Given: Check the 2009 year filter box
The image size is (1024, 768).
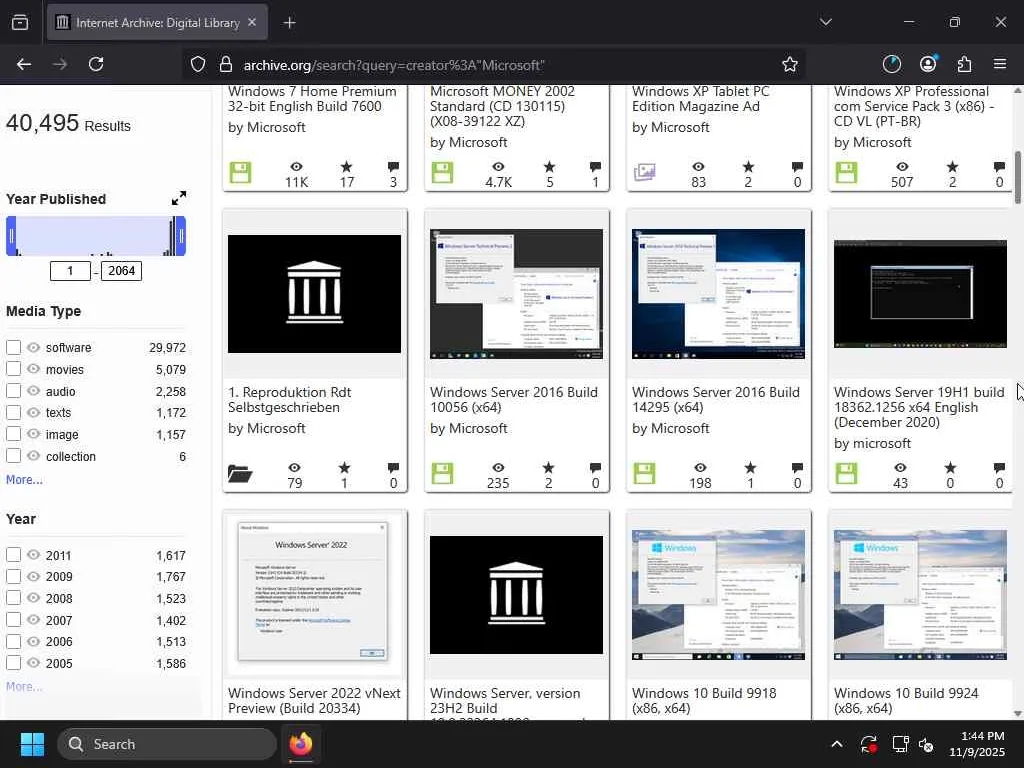Looking at the screenshot, I should (x=14, y=577).
